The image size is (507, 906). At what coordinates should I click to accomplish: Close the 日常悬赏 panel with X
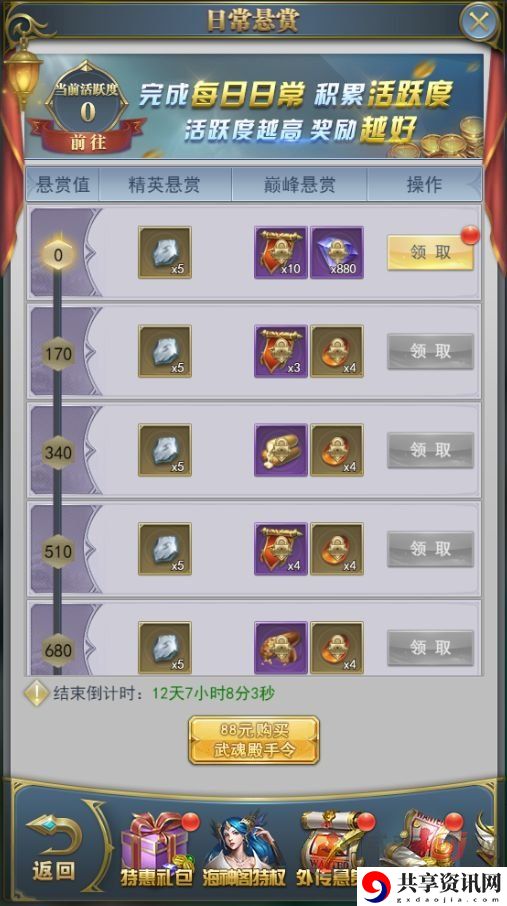click(479, 23)
